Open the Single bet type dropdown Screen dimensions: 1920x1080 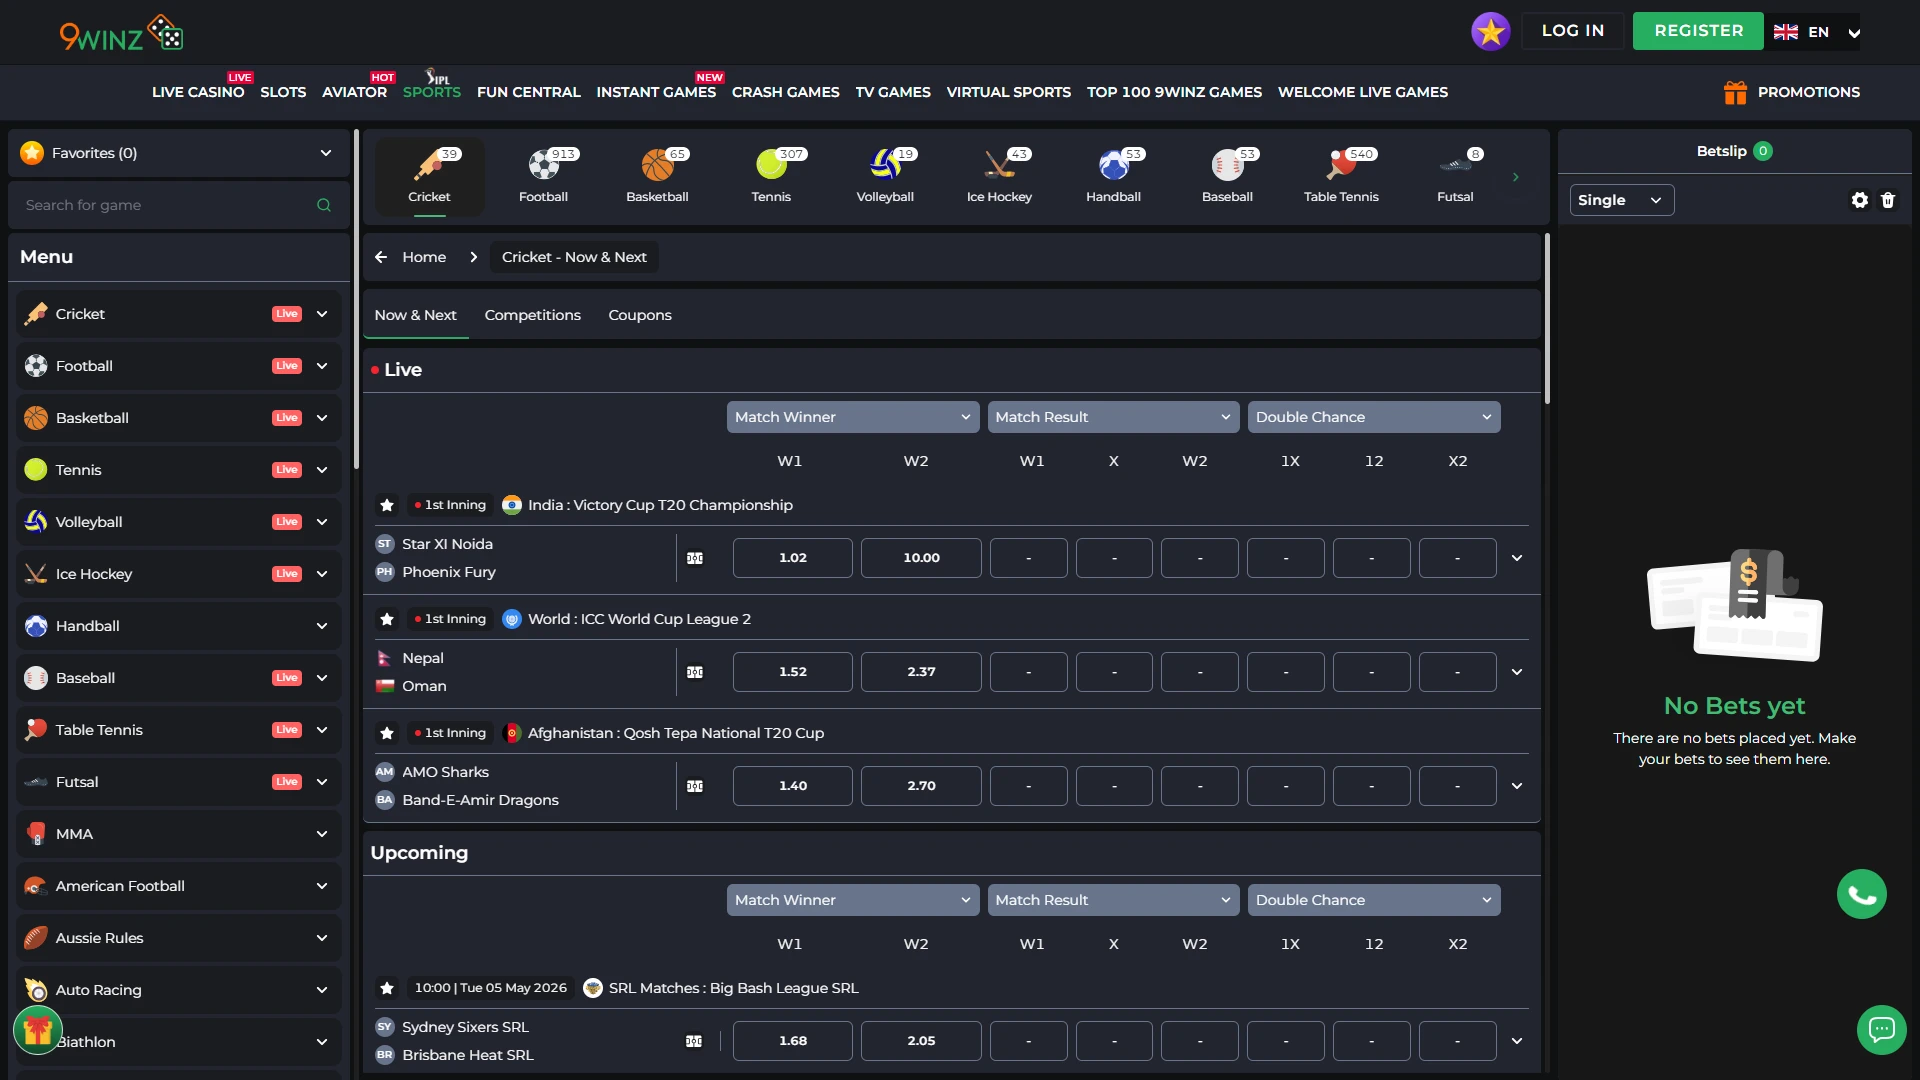point(1621,200)
